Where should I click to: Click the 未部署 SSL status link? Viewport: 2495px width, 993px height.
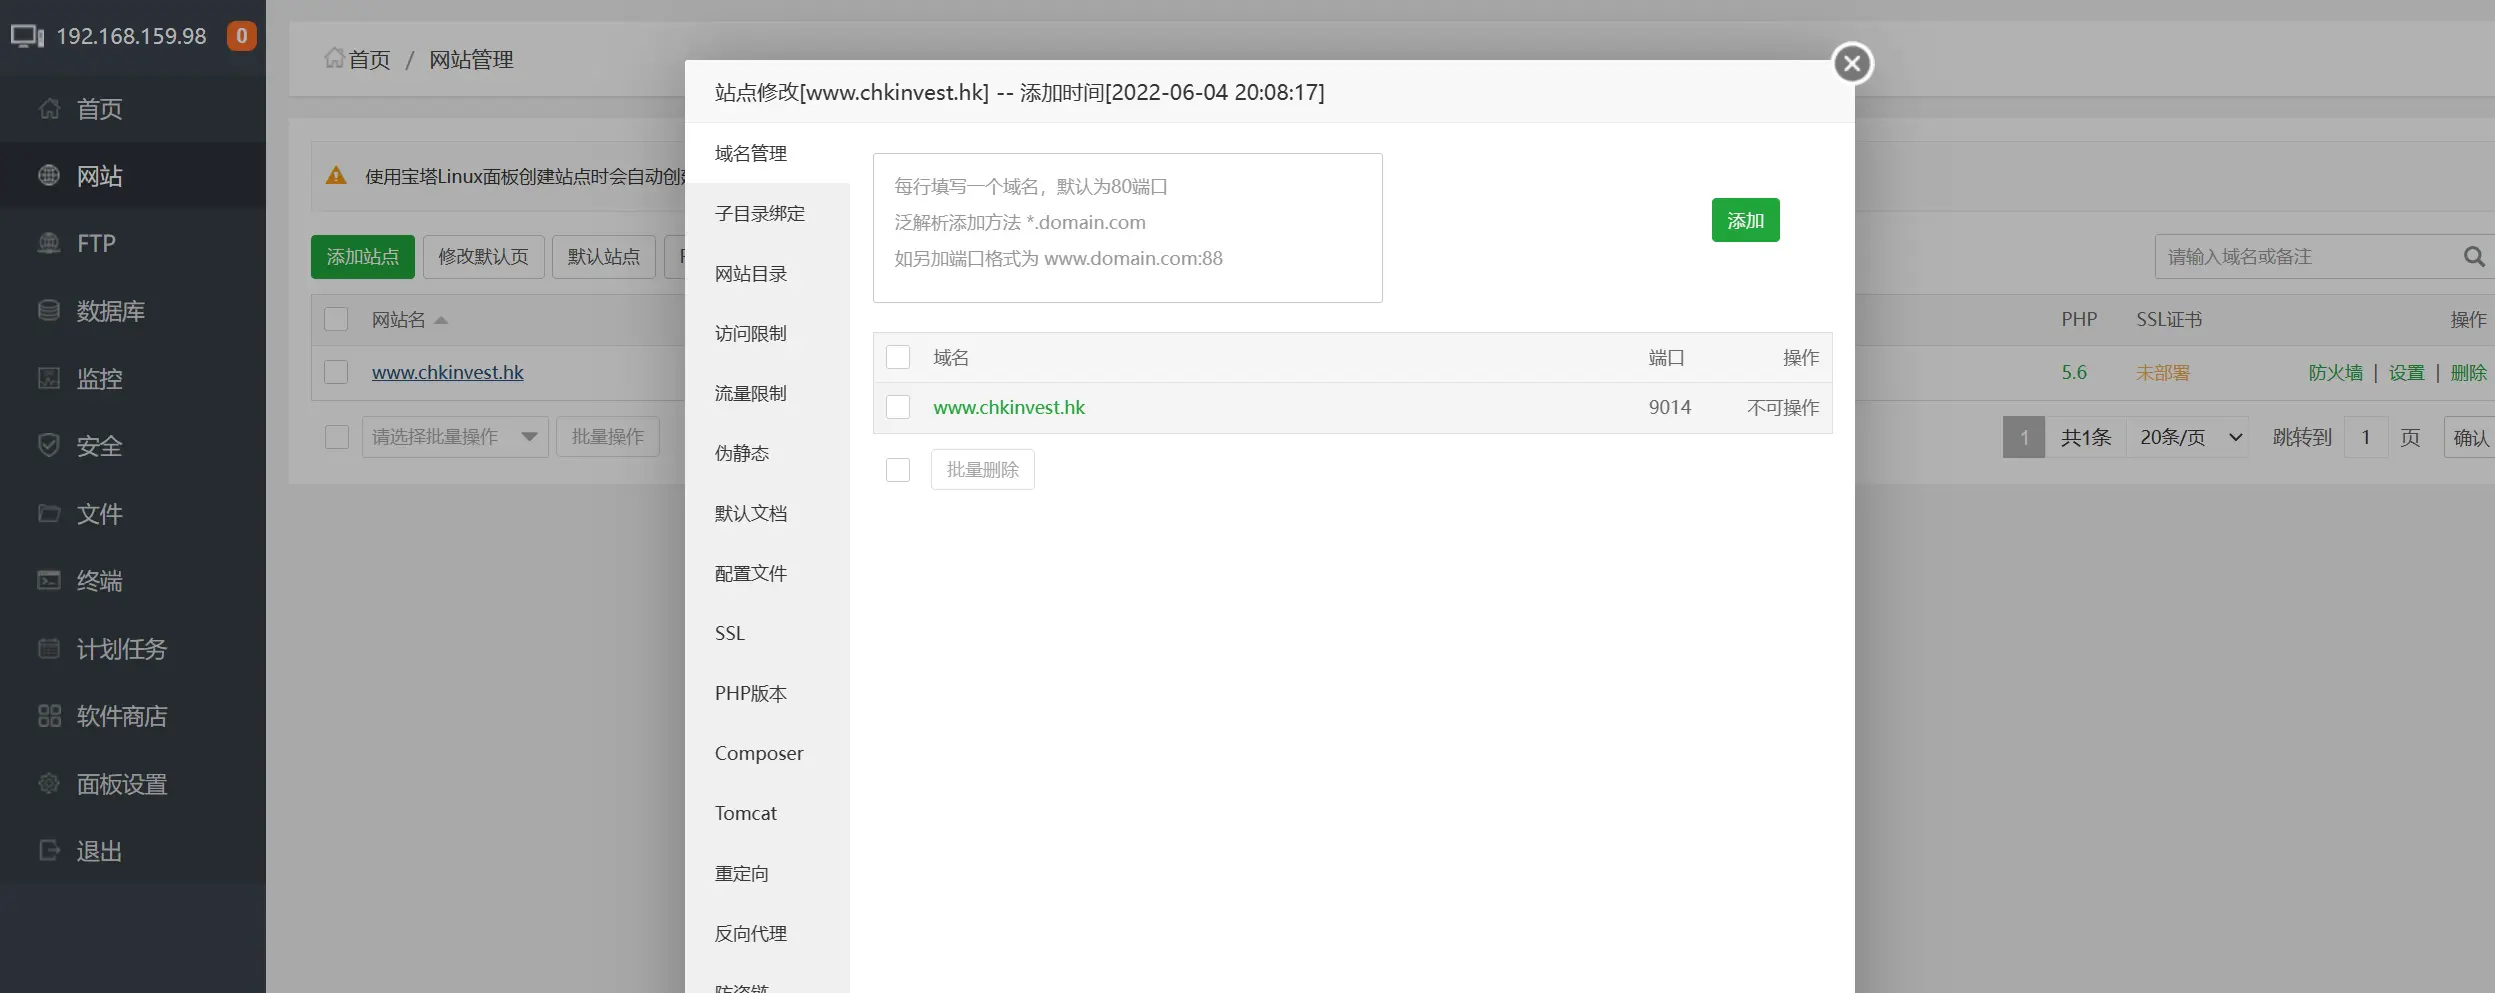tap(2162, 373)
